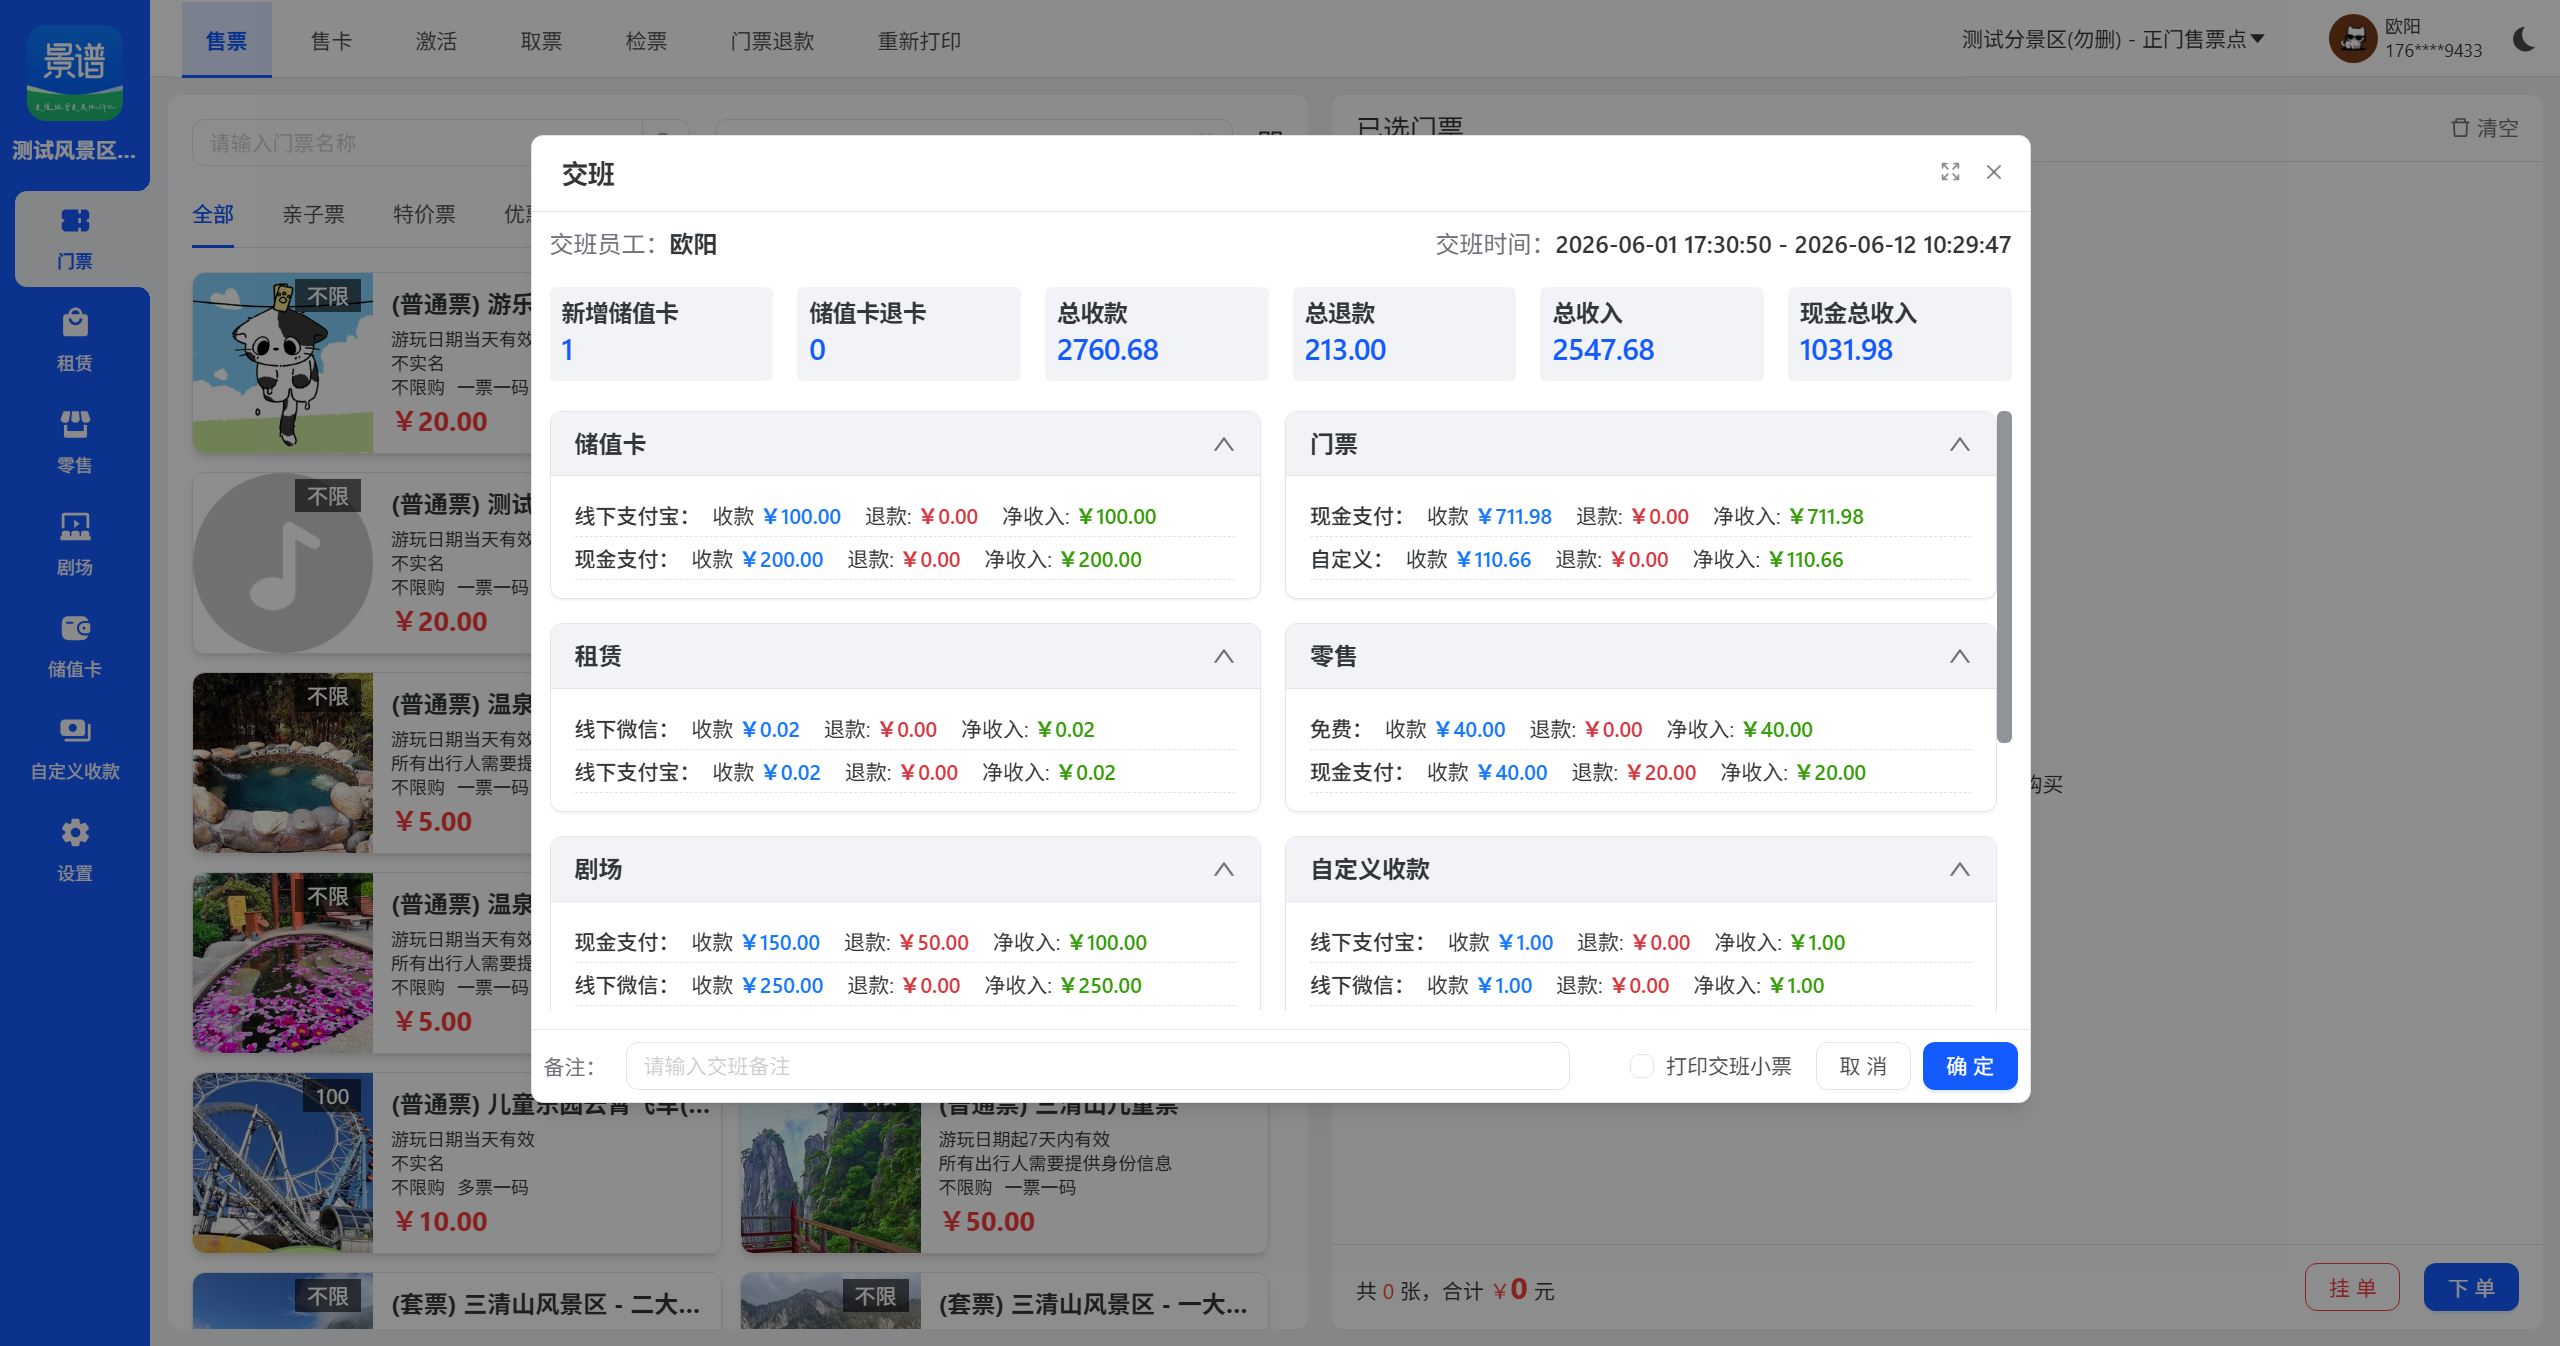
Task: Select the 特价票 category tab
Action: click(x=424, y=214)
